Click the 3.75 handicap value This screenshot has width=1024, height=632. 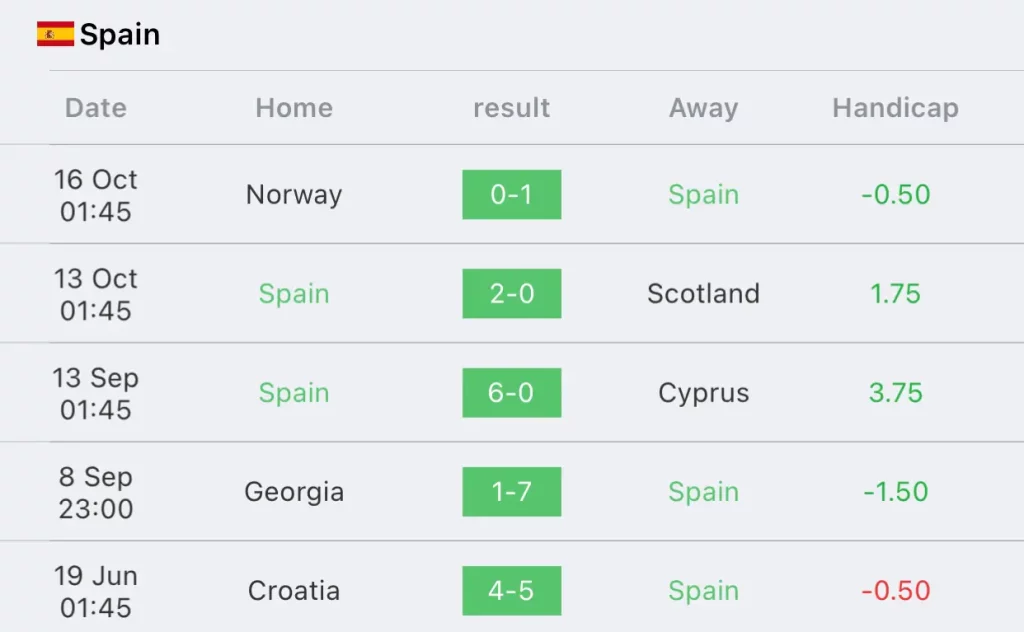tap(895, 393)
